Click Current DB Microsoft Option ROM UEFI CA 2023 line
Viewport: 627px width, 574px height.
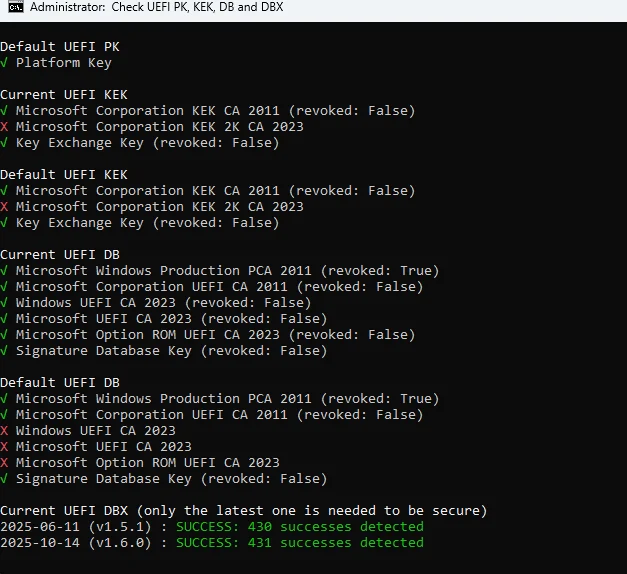click(x=208, y=335)
